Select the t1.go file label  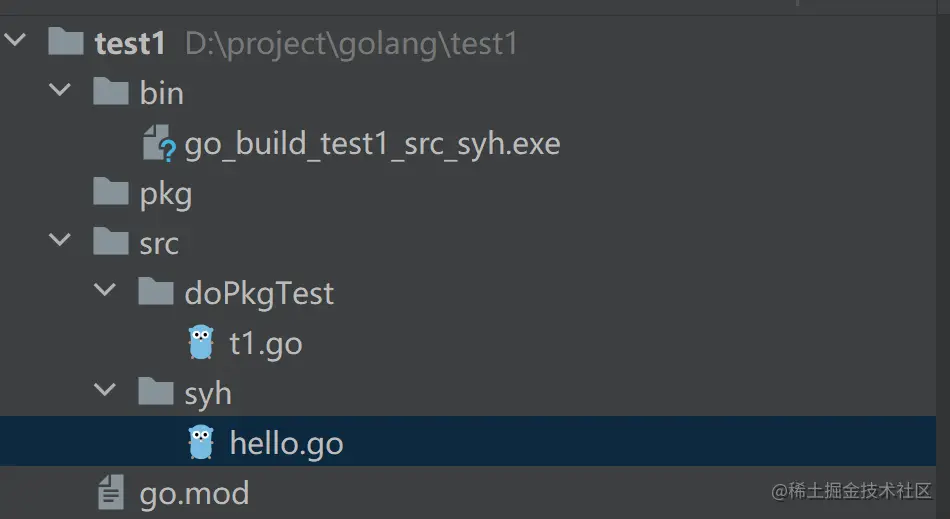pos(266,344)
